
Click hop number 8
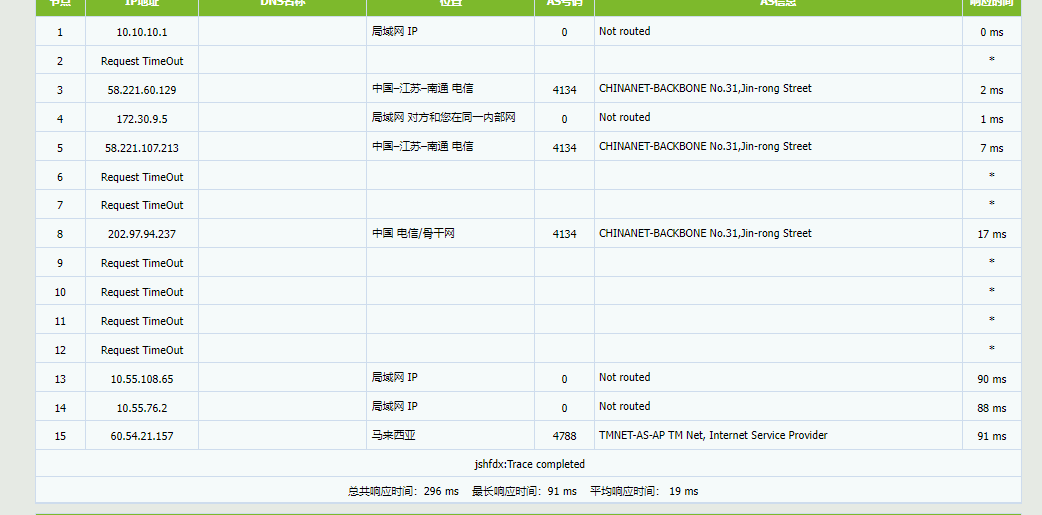pos(60,234)
